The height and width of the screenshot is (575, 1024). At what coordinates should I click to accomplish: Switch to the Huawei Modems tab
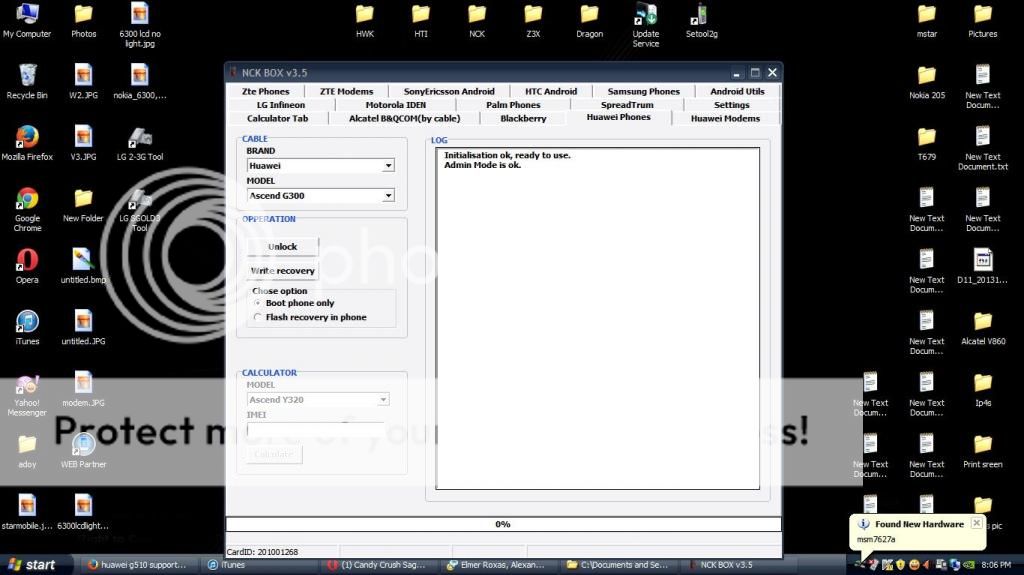725,118
